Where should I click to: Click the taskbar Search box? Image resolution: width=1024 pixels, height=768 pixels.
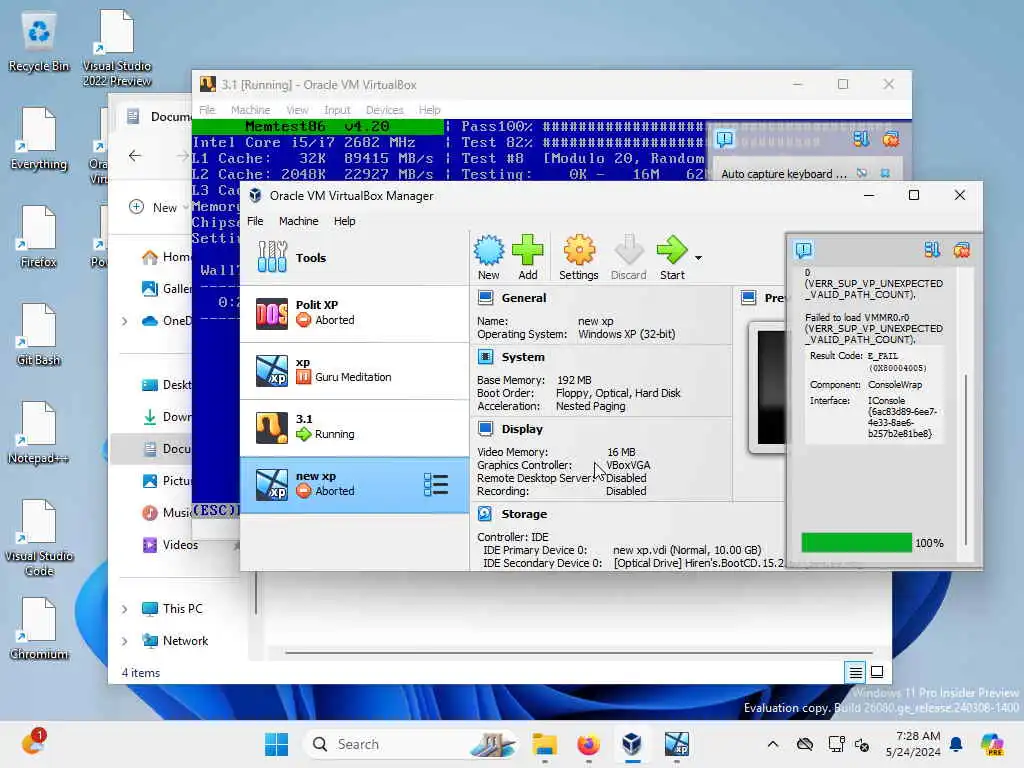tap(411, 744)
